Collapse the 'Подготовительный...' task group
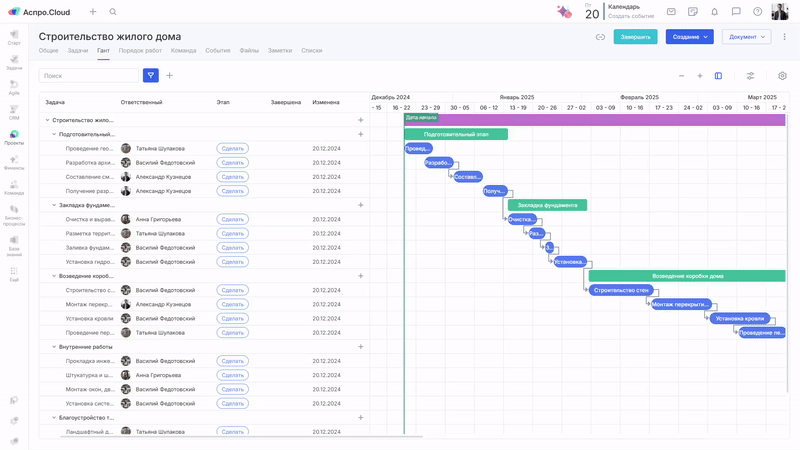 tap(53, 134)
